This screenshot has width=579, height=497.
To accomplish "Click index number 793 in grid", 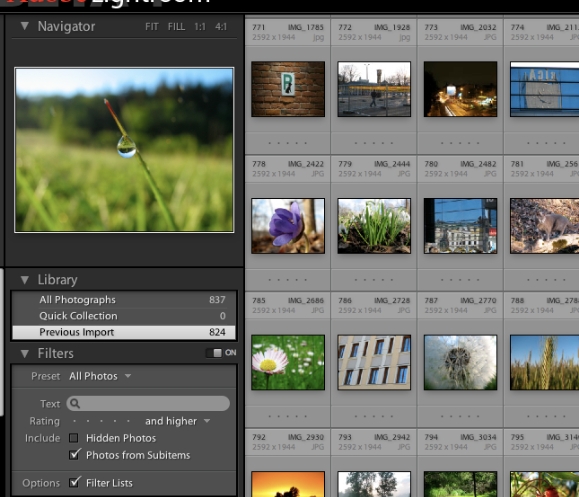I will 345,437.
